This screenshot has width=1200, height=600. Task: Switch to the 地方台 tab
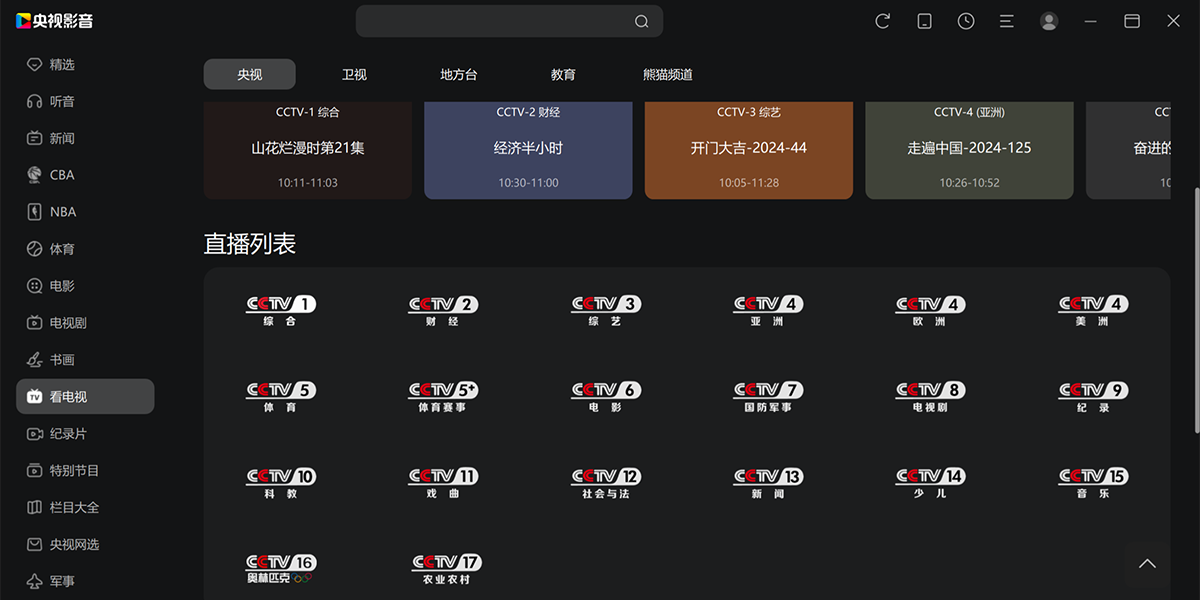[x=459, y=73]
